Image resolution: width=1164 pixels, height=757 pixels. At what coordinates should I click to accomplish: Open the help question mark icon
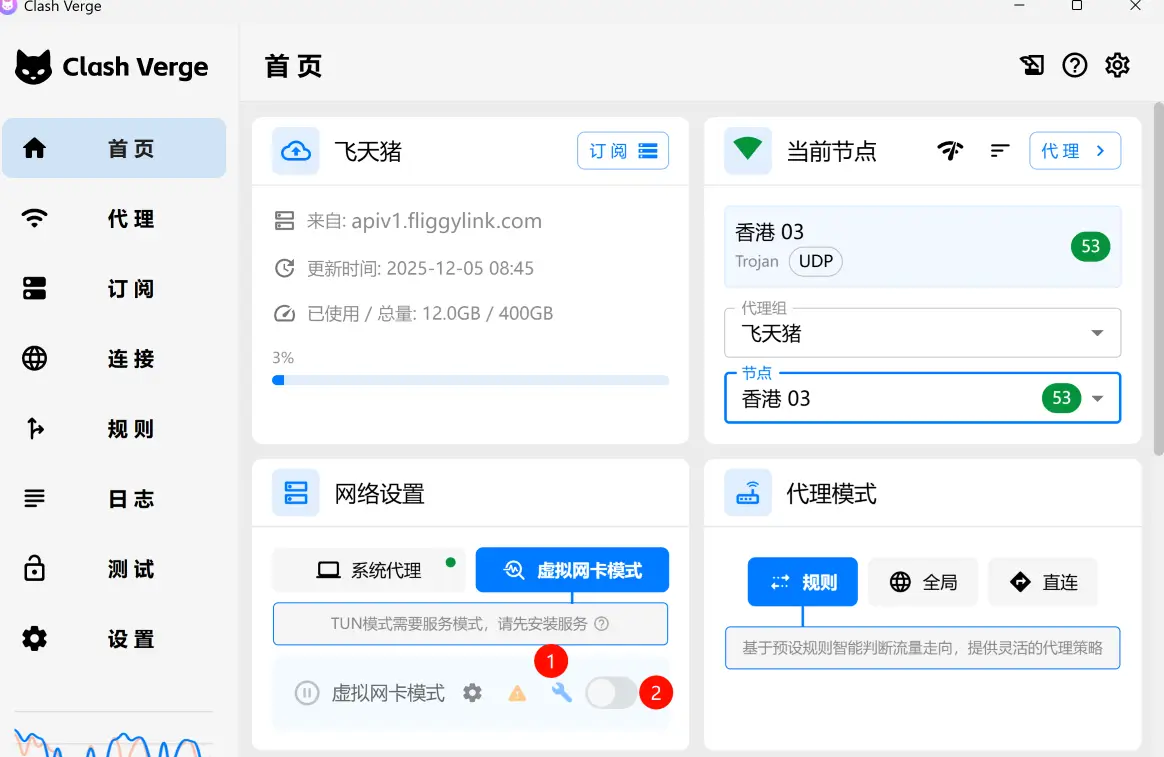pyautogui.click(x=1074, y=66)
